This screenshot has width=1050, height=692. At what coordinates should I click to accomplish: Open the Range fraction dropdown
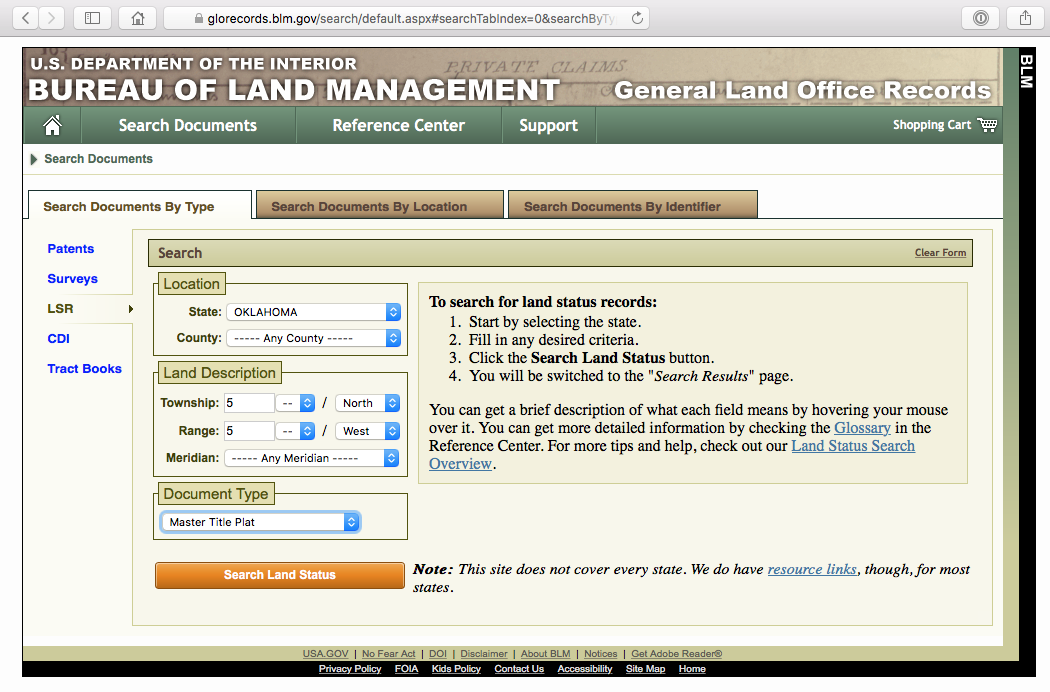(297, 431)
